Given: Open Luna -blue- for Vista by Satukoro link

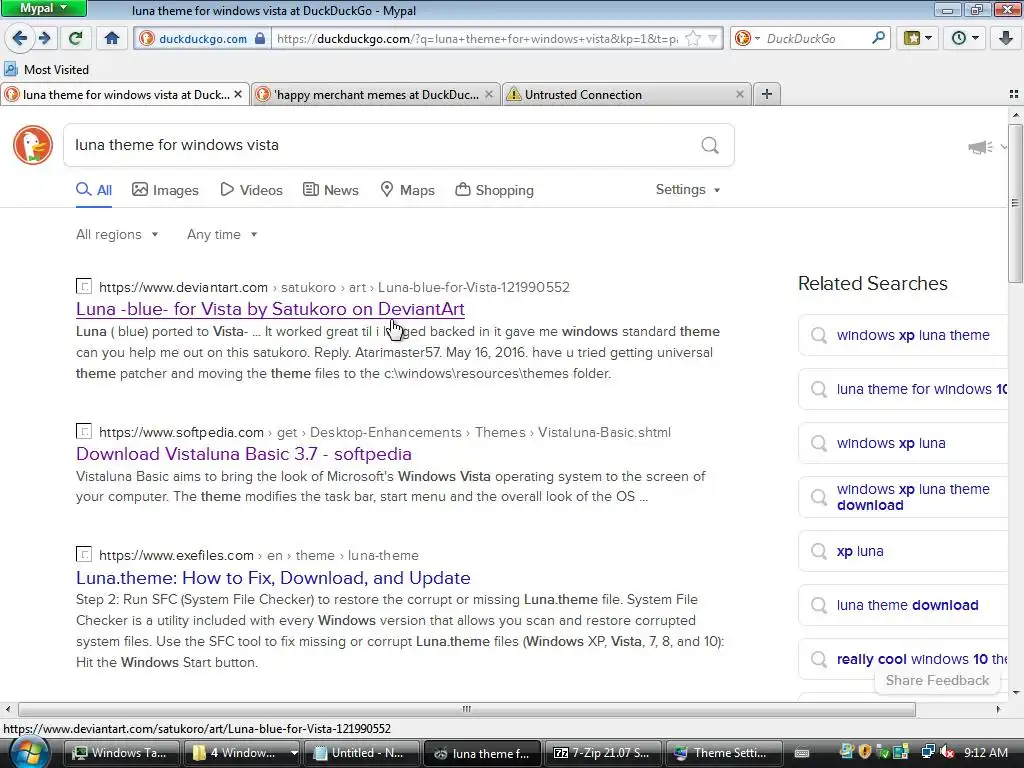Looking at the screenshot, I should coord(270,309).
